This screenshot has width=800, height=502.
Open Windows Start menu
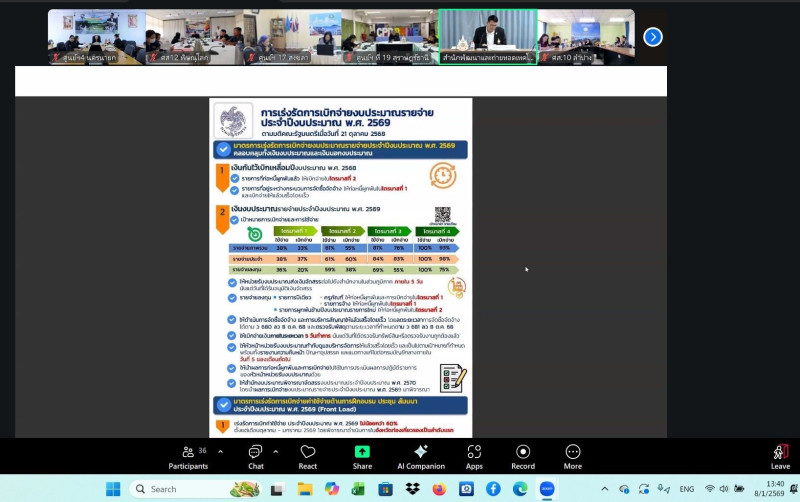113,489
